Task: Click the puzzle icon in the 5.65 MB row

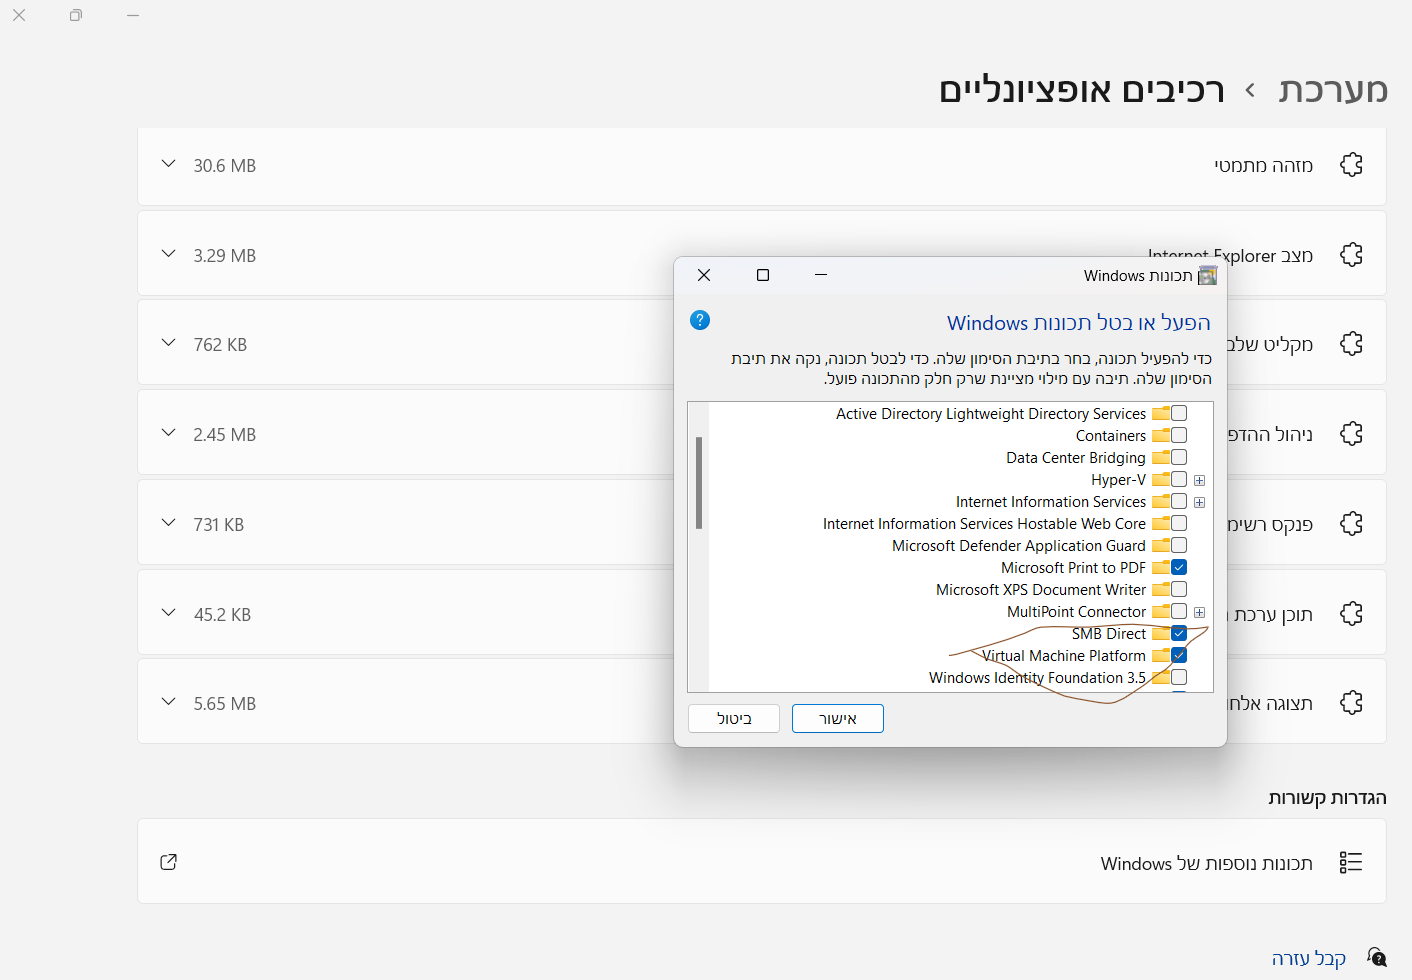Action: click(x=1351, y=703)
